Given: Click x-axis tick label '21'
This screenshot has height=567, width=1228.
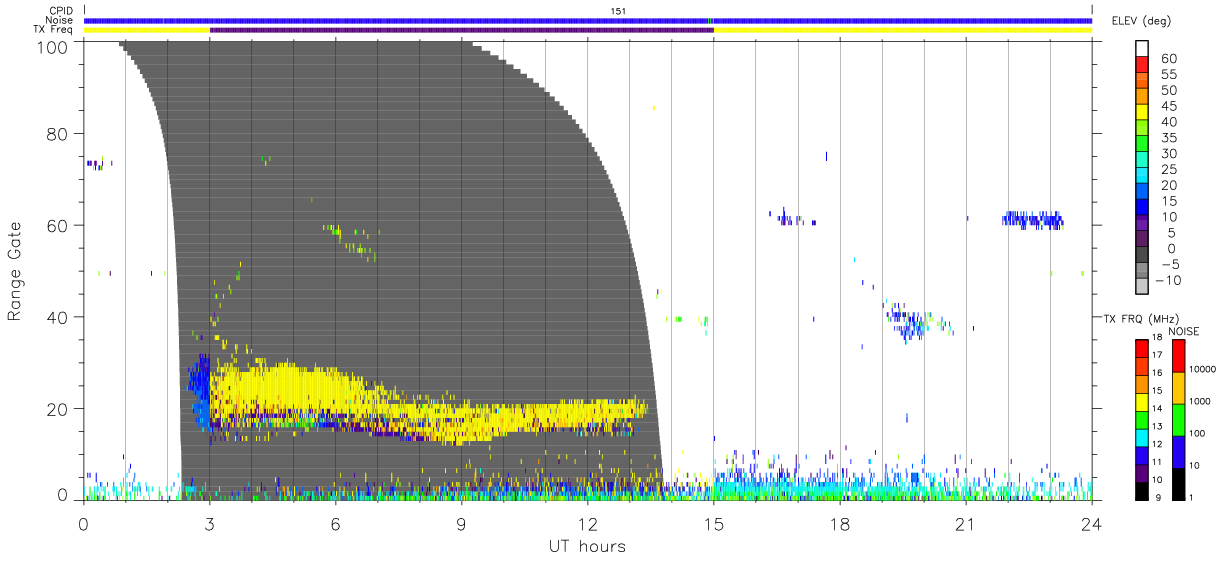Looking at the screenshot, I should [x=965, y=522].
